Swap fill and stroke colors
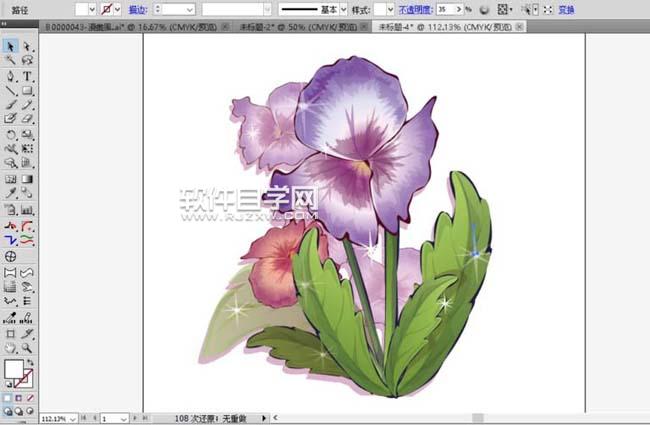The image size is (650, 425). pos(29,361)
